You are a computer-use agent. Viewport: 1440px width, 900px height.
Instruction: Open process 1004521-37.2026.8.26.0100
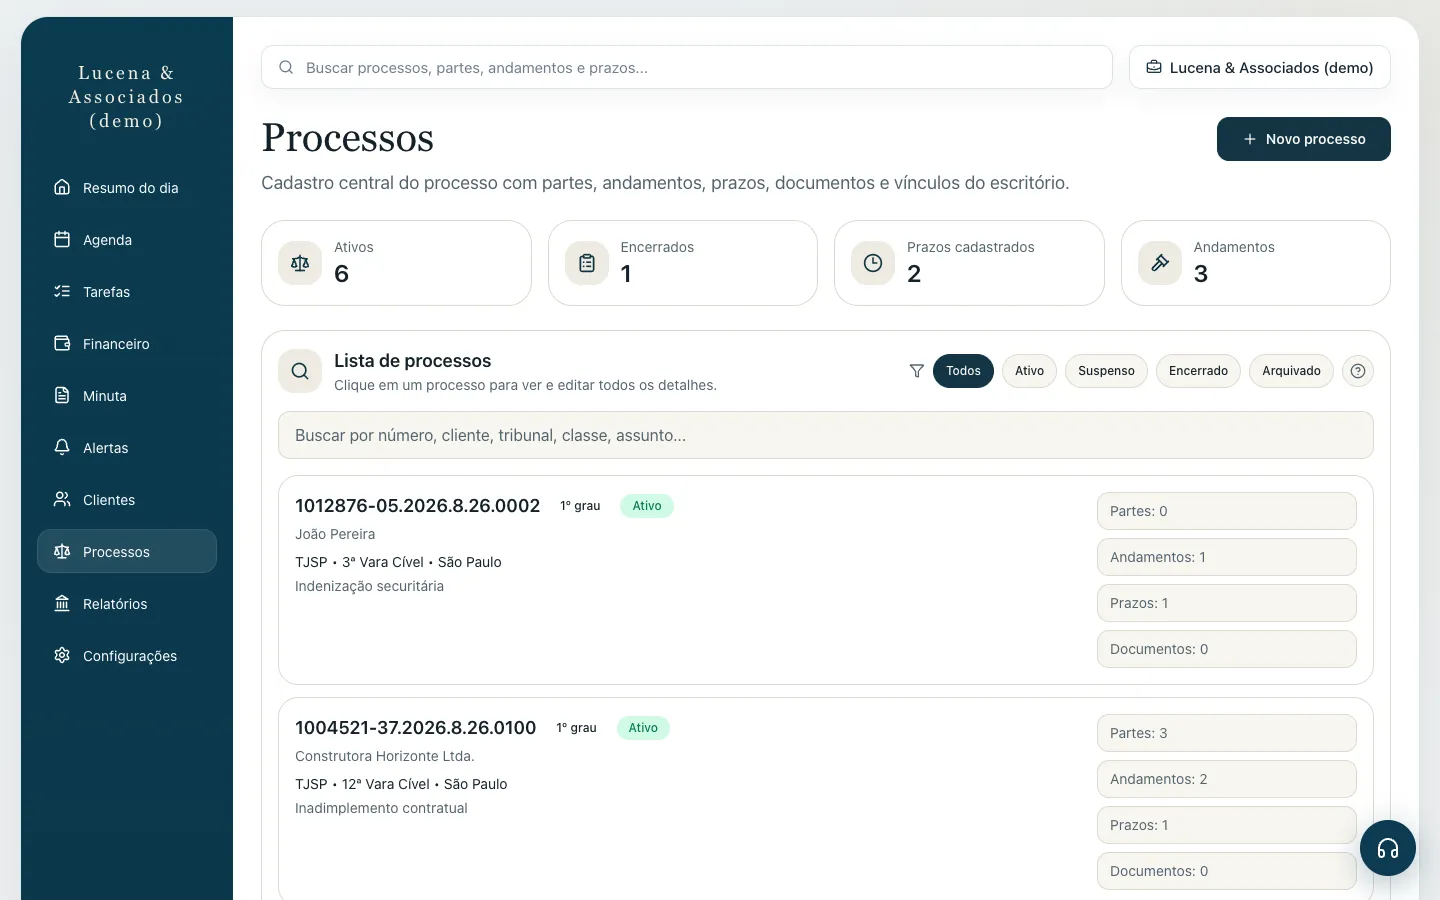pyautogui.click(x=415, y=728)
